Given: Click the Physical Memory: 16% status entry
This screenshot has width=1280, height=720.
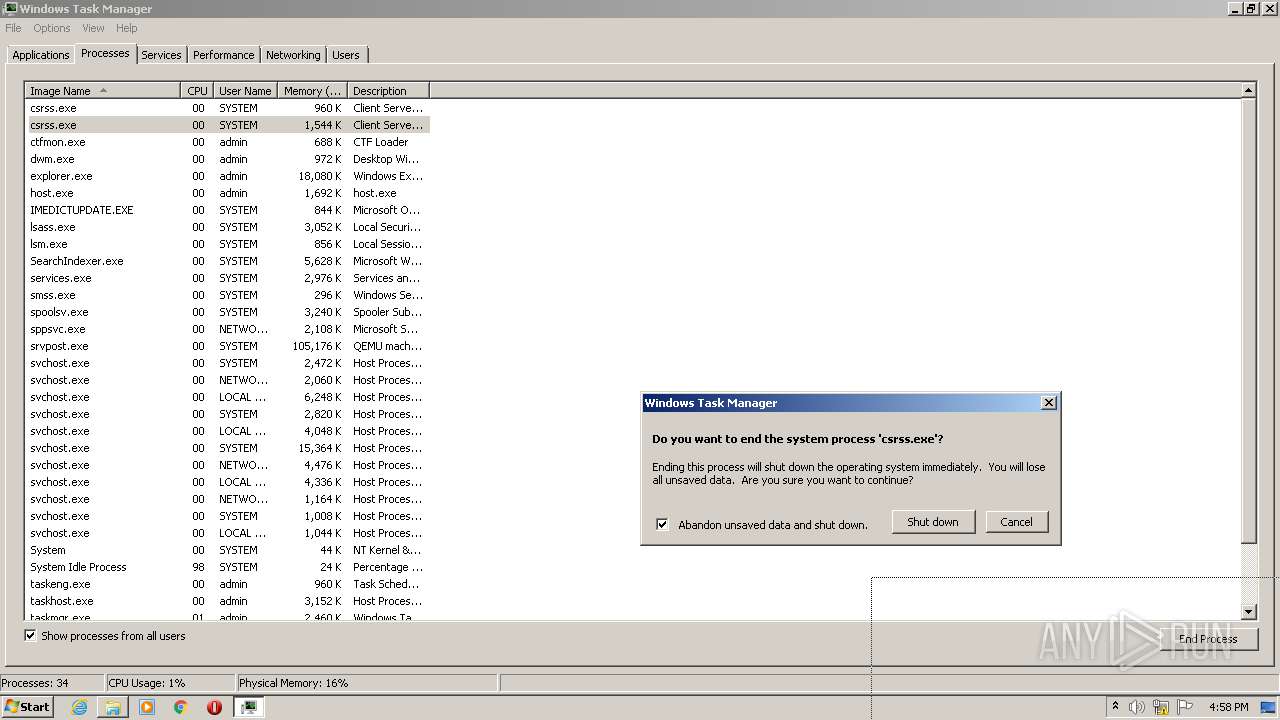Looking at the screenshot, I should point(367,683).
